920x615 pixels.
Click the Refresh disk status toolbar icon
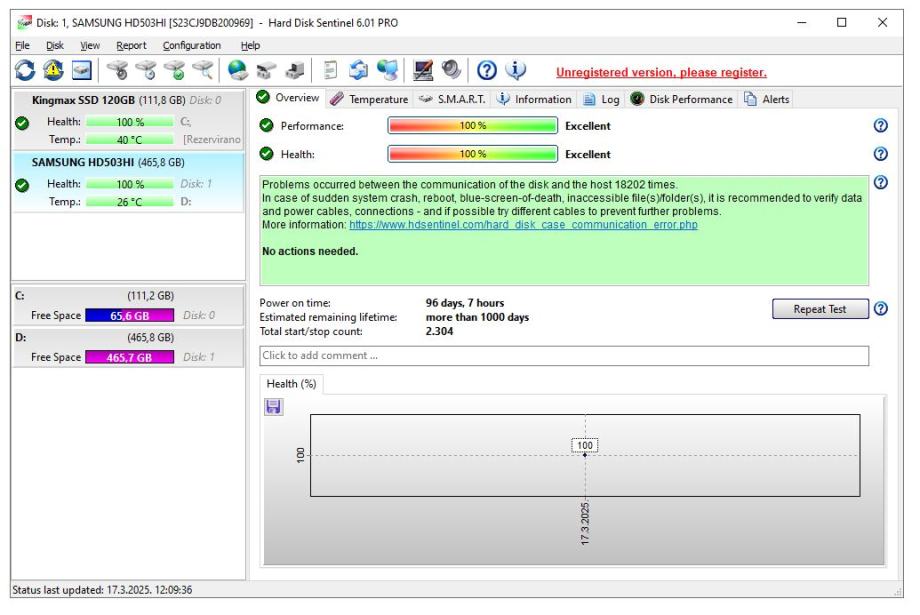click(25, 72)
